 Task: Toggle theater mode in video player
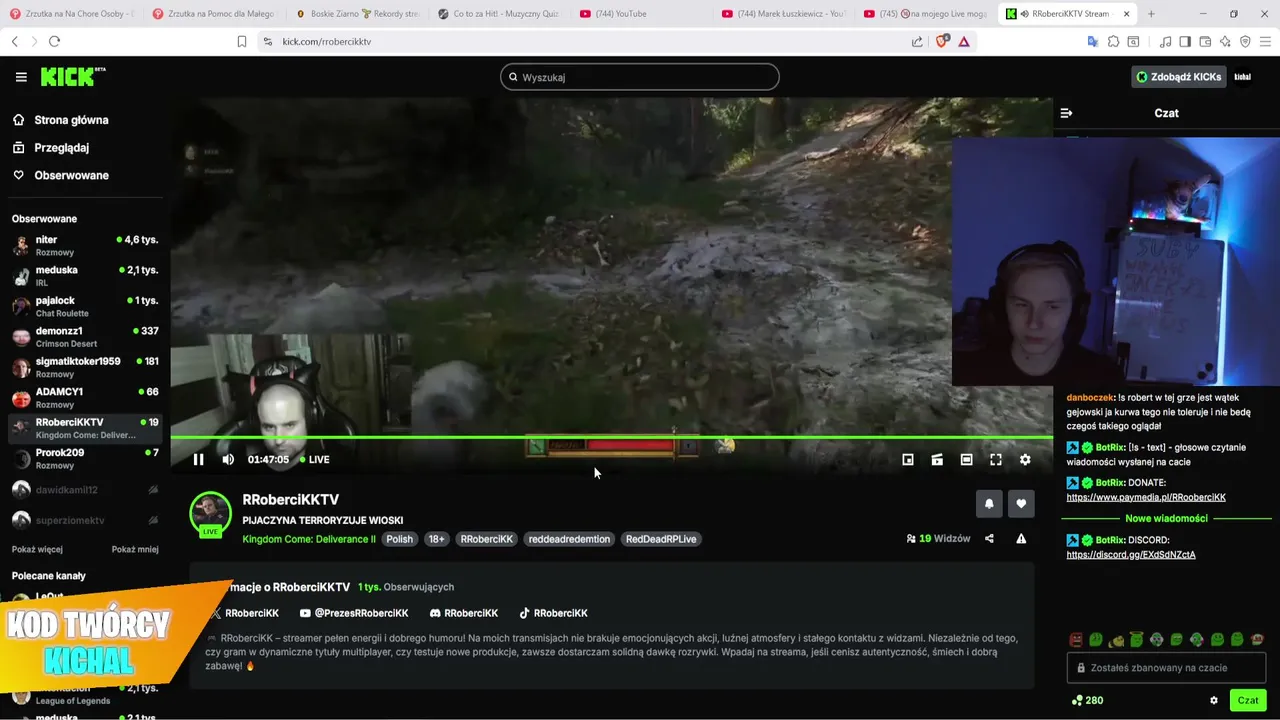tap(966, 460)
